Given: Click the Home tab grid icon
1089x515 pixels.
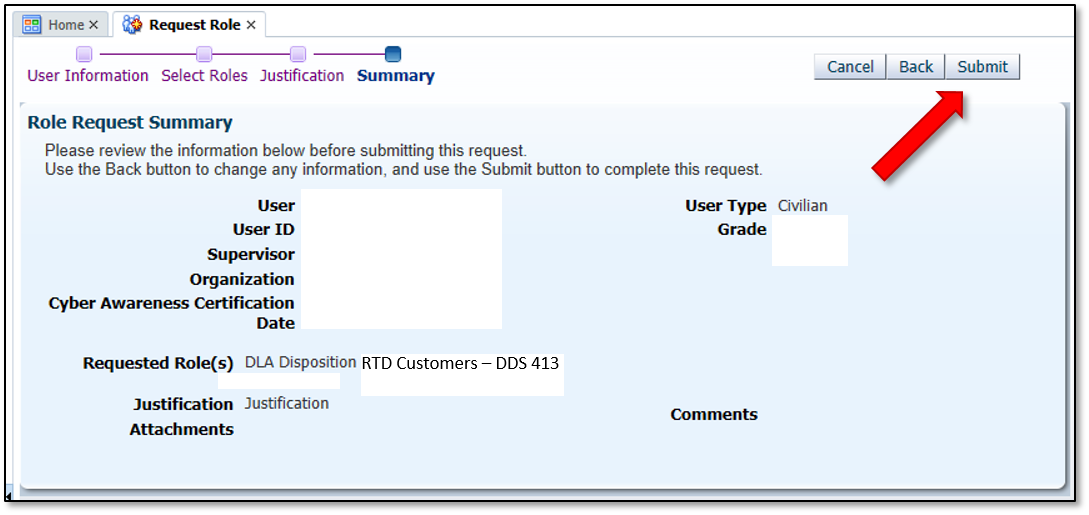Looking at the screenshot, I should point(32,25).
